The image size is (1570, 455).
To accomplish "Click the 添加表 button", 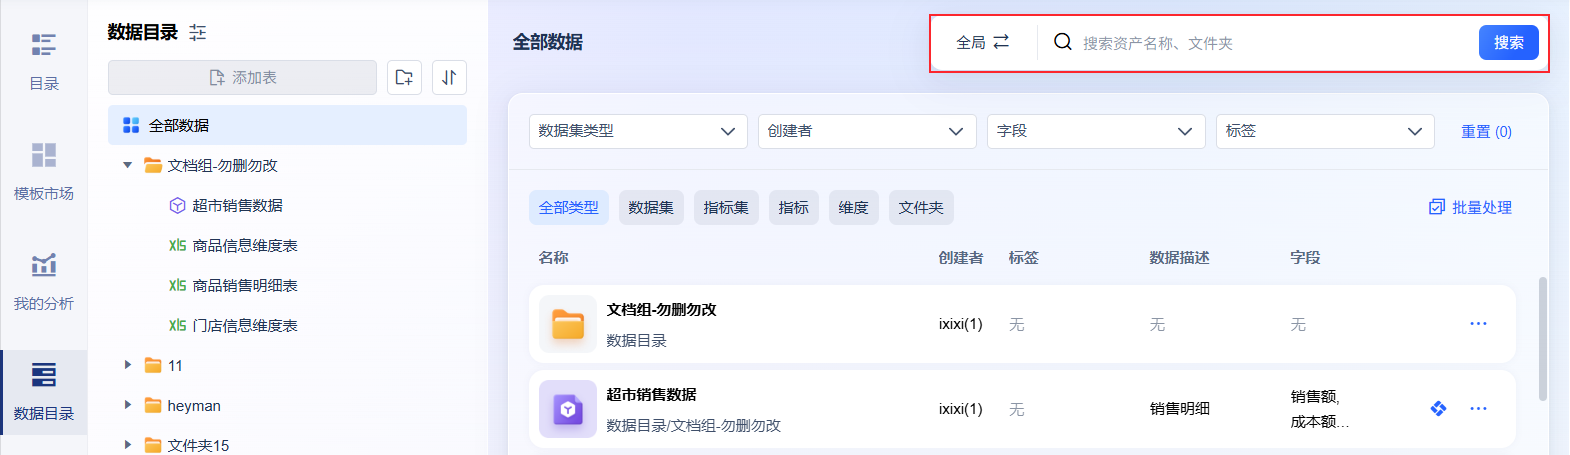I will [x=242, y=77].
